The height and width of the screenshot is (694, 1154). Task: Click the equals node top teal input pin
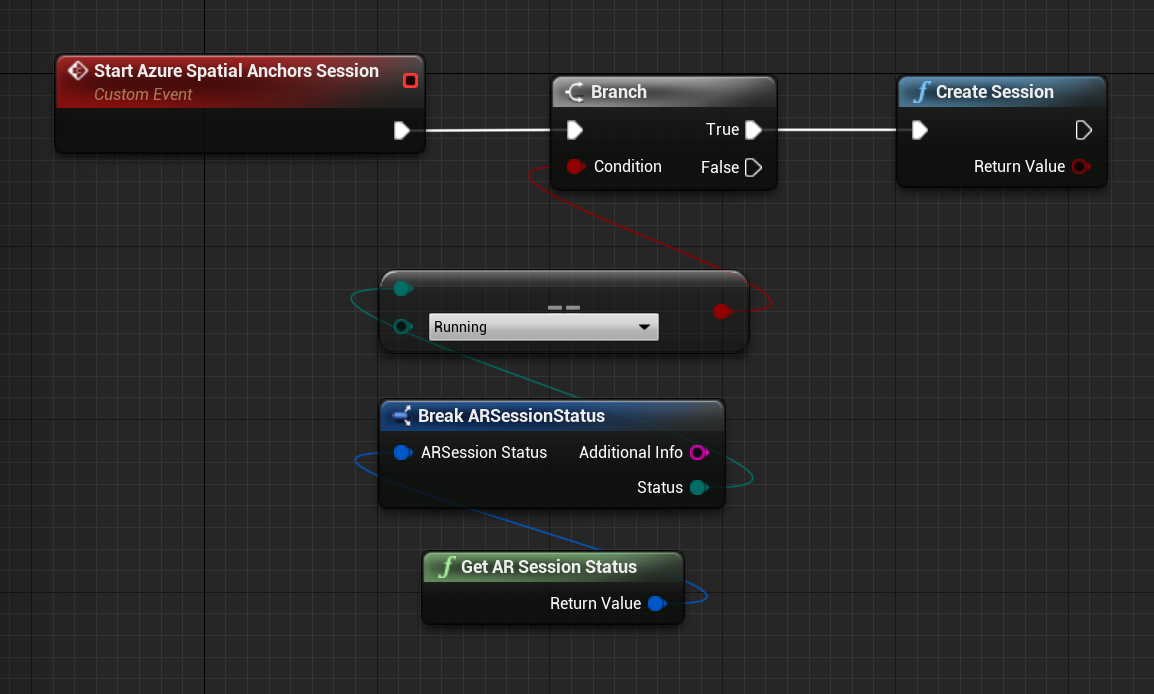402,288
